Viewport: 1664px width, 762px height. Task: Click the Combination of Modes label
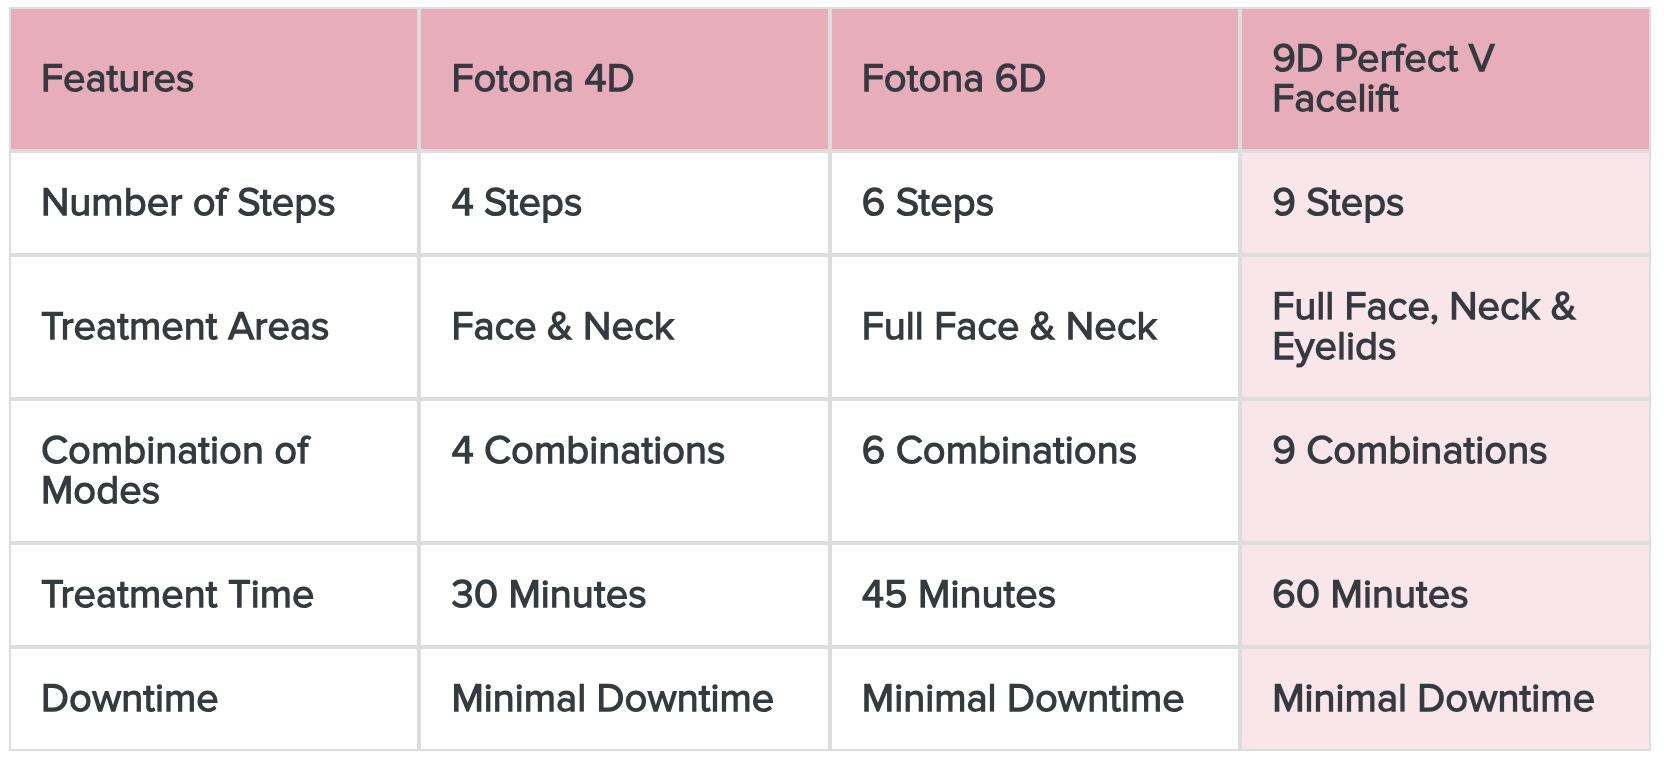point(175,470)
